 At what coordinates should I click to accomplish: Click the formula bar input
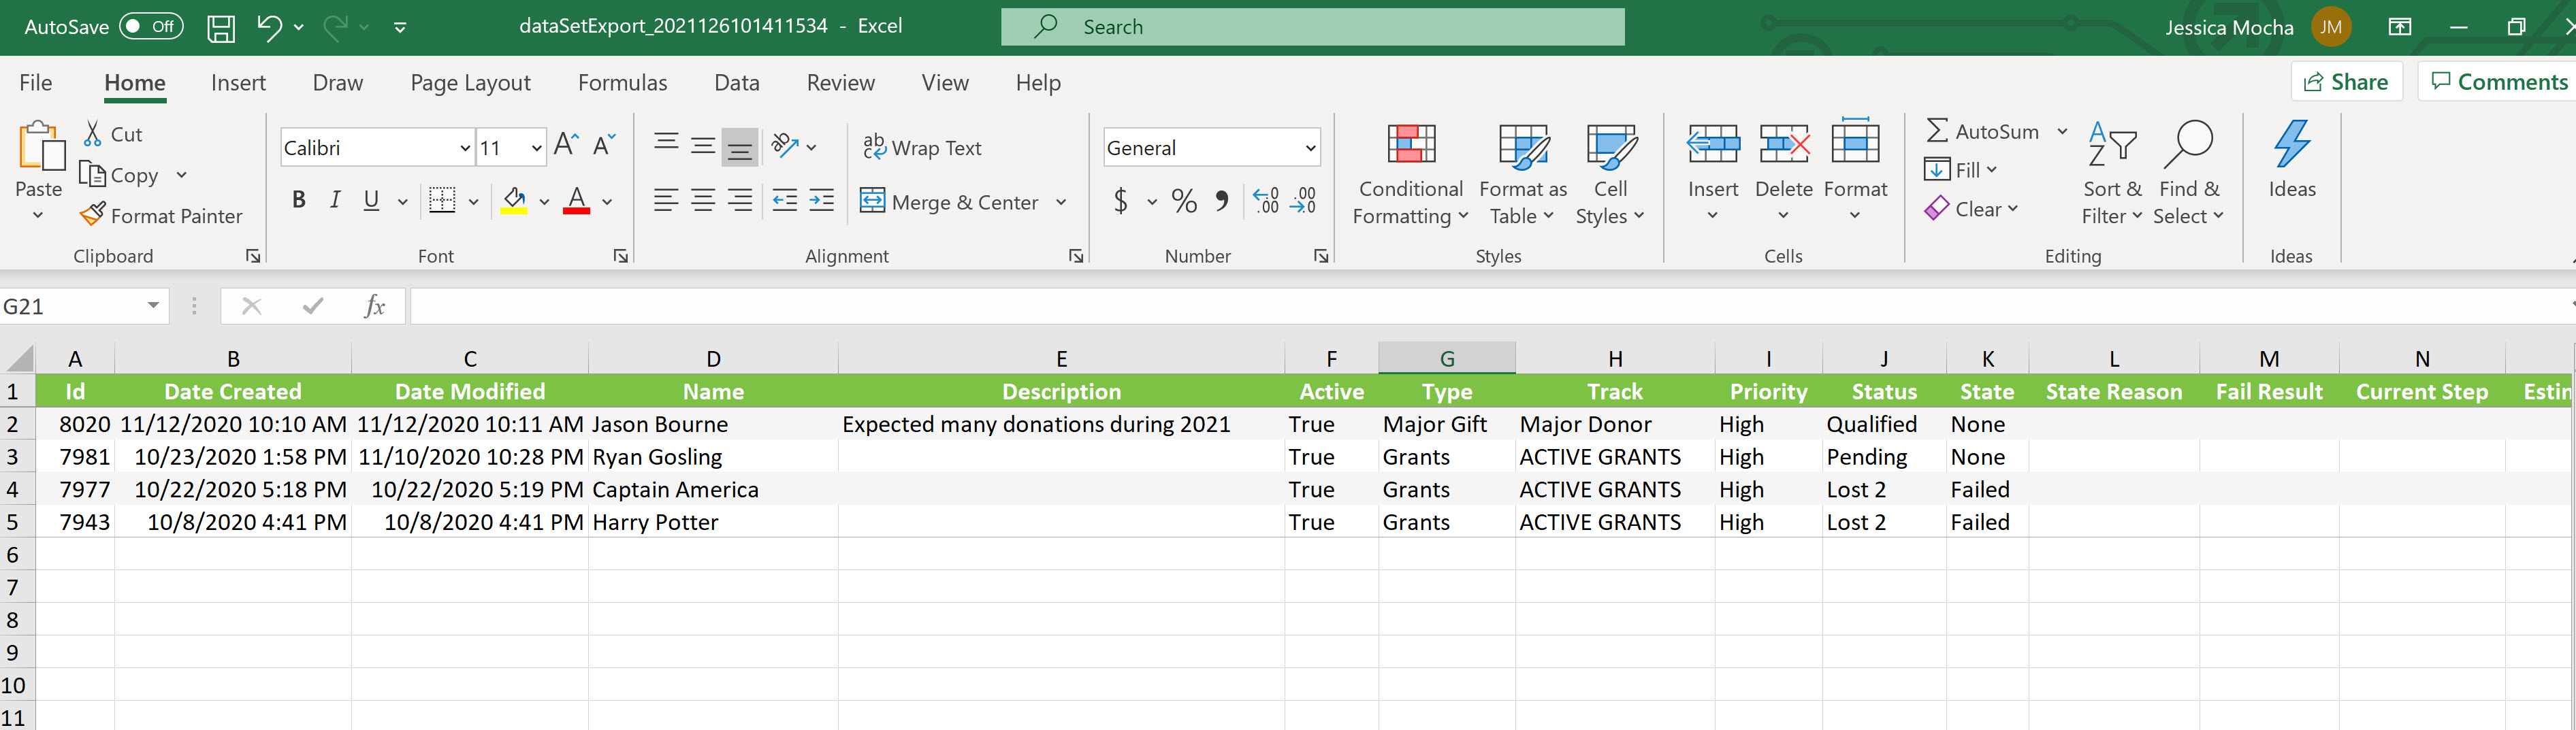1490,306
